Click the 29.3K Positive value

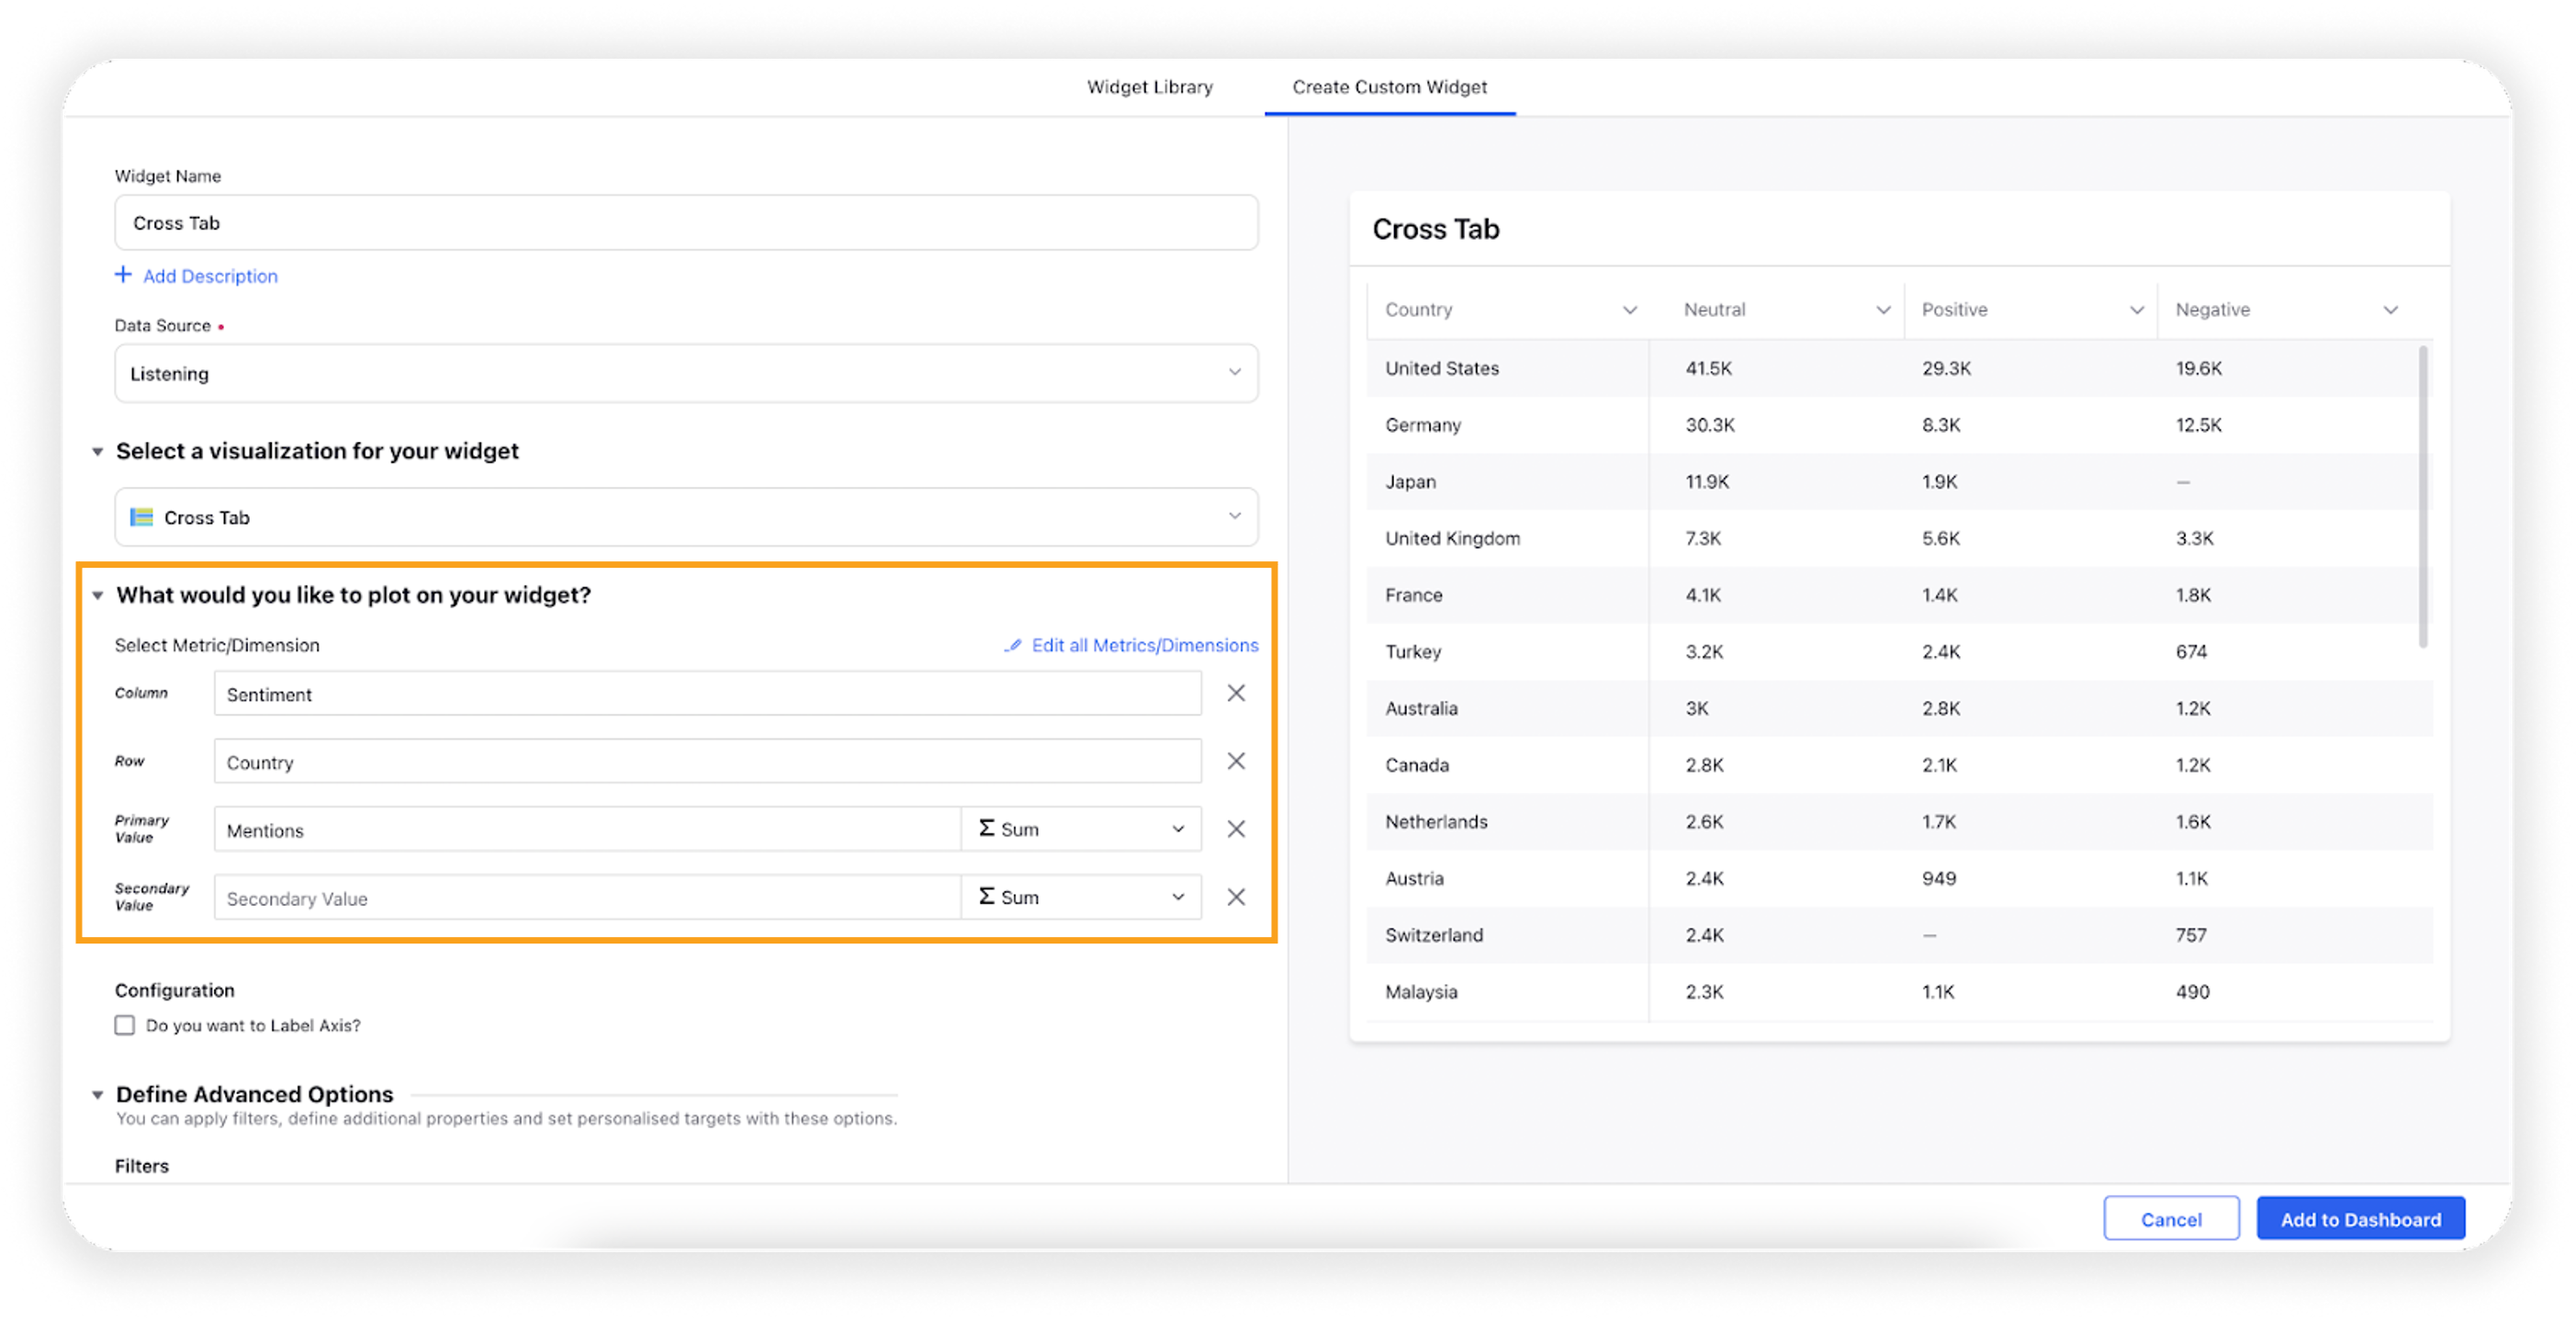1945,368
